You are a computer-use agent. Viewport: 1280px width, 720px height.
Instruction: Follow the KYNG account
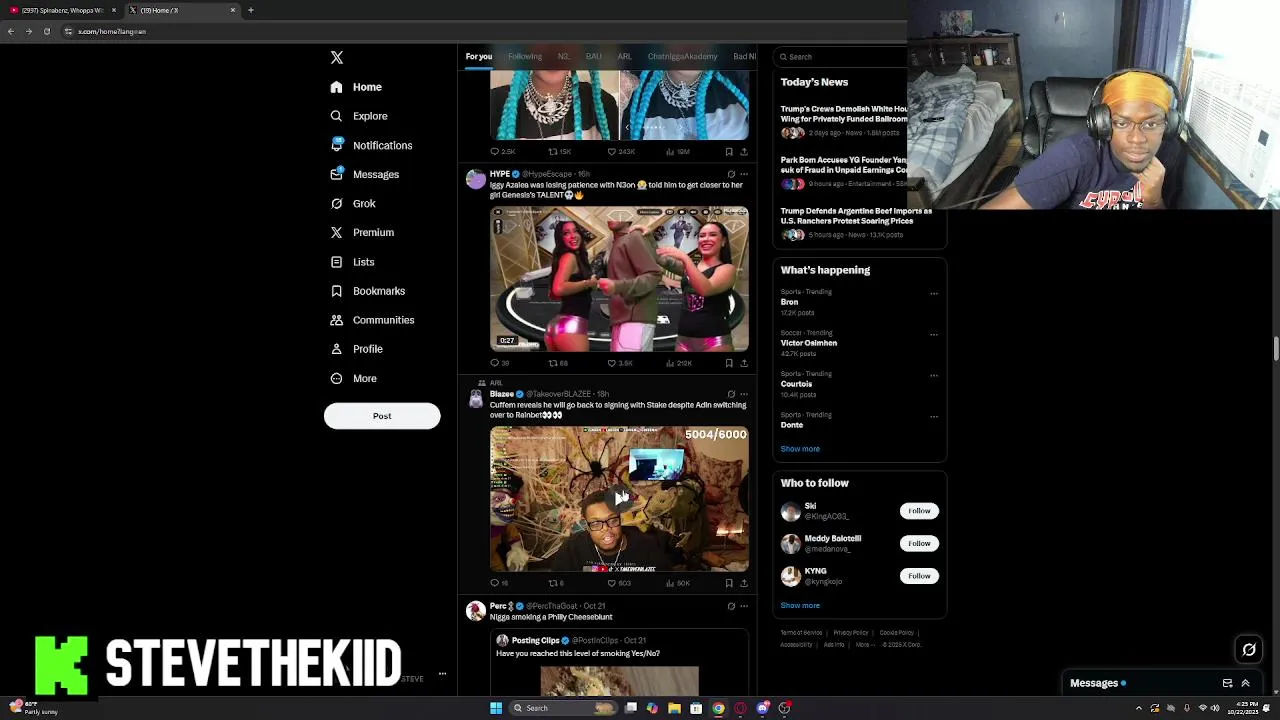point(919,576)
